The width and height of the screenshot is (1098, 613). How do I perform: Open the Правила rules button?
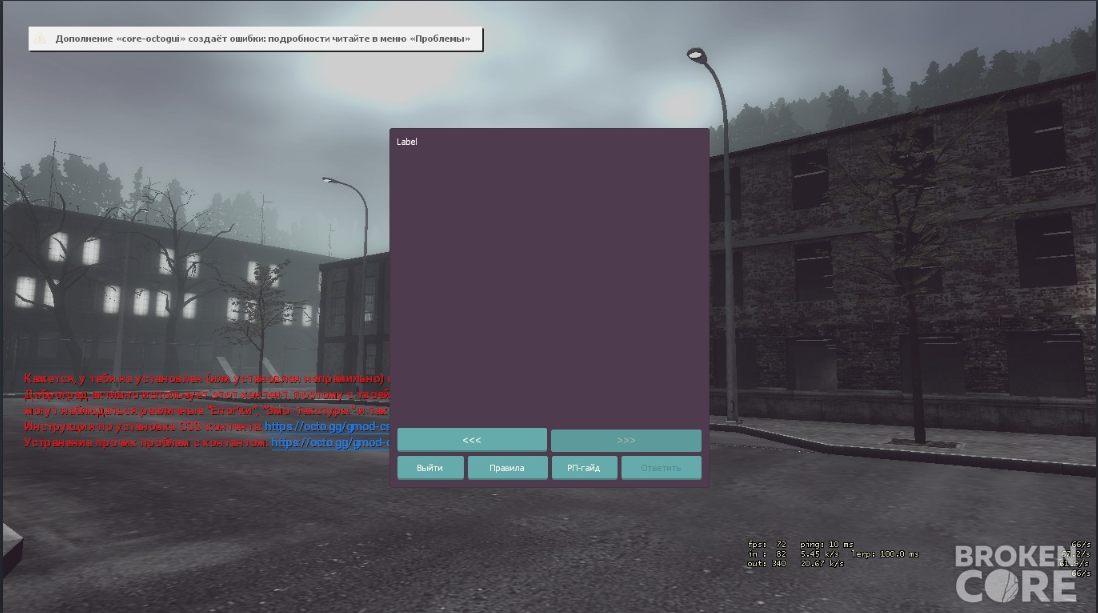507,468
